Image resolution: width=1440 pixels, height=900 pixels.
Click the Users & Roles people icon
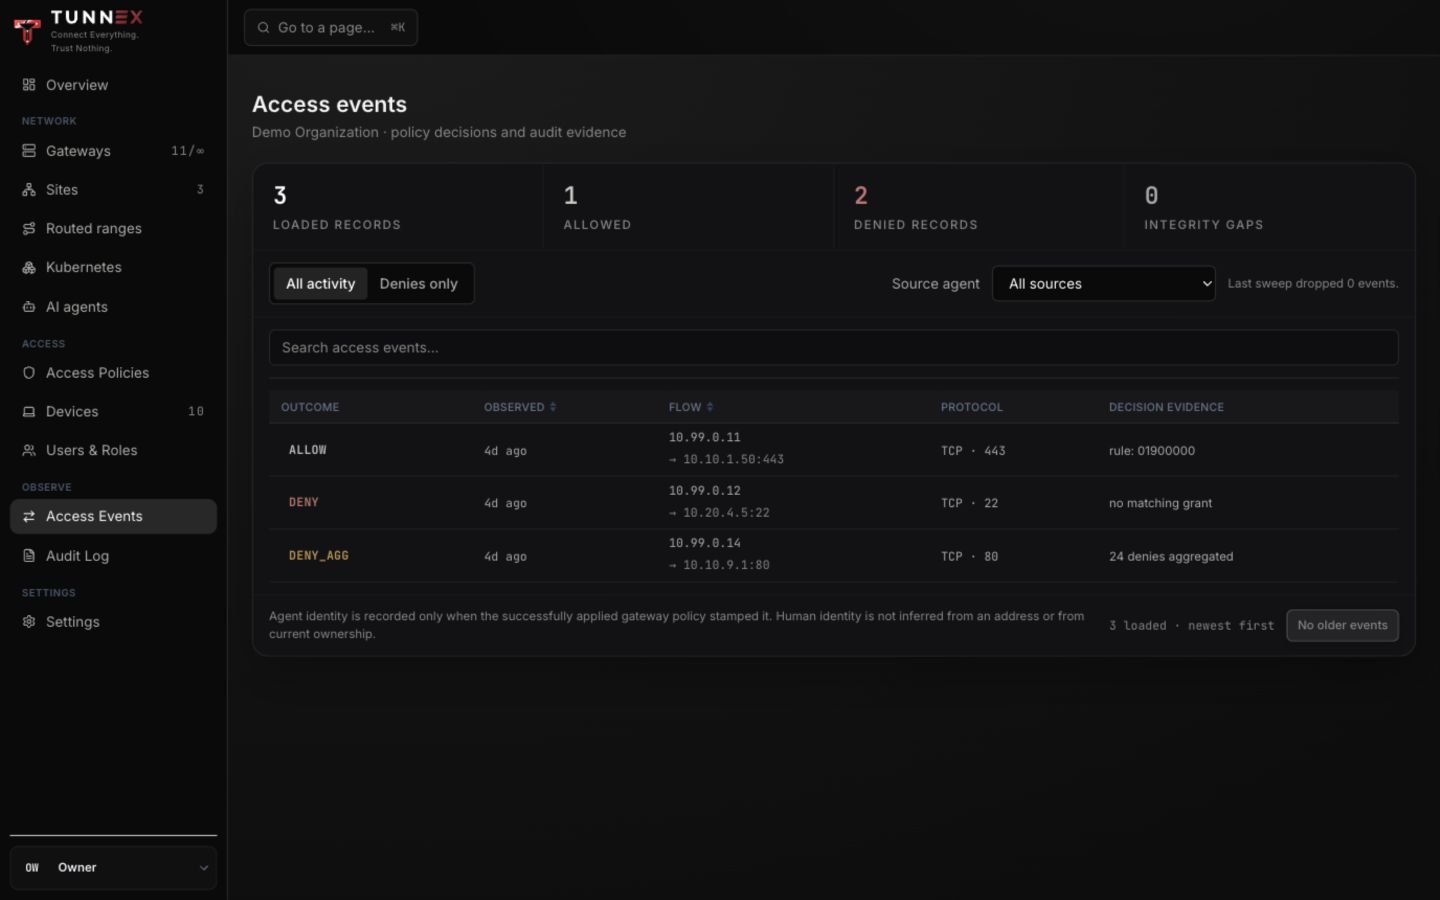coord(29,451)
